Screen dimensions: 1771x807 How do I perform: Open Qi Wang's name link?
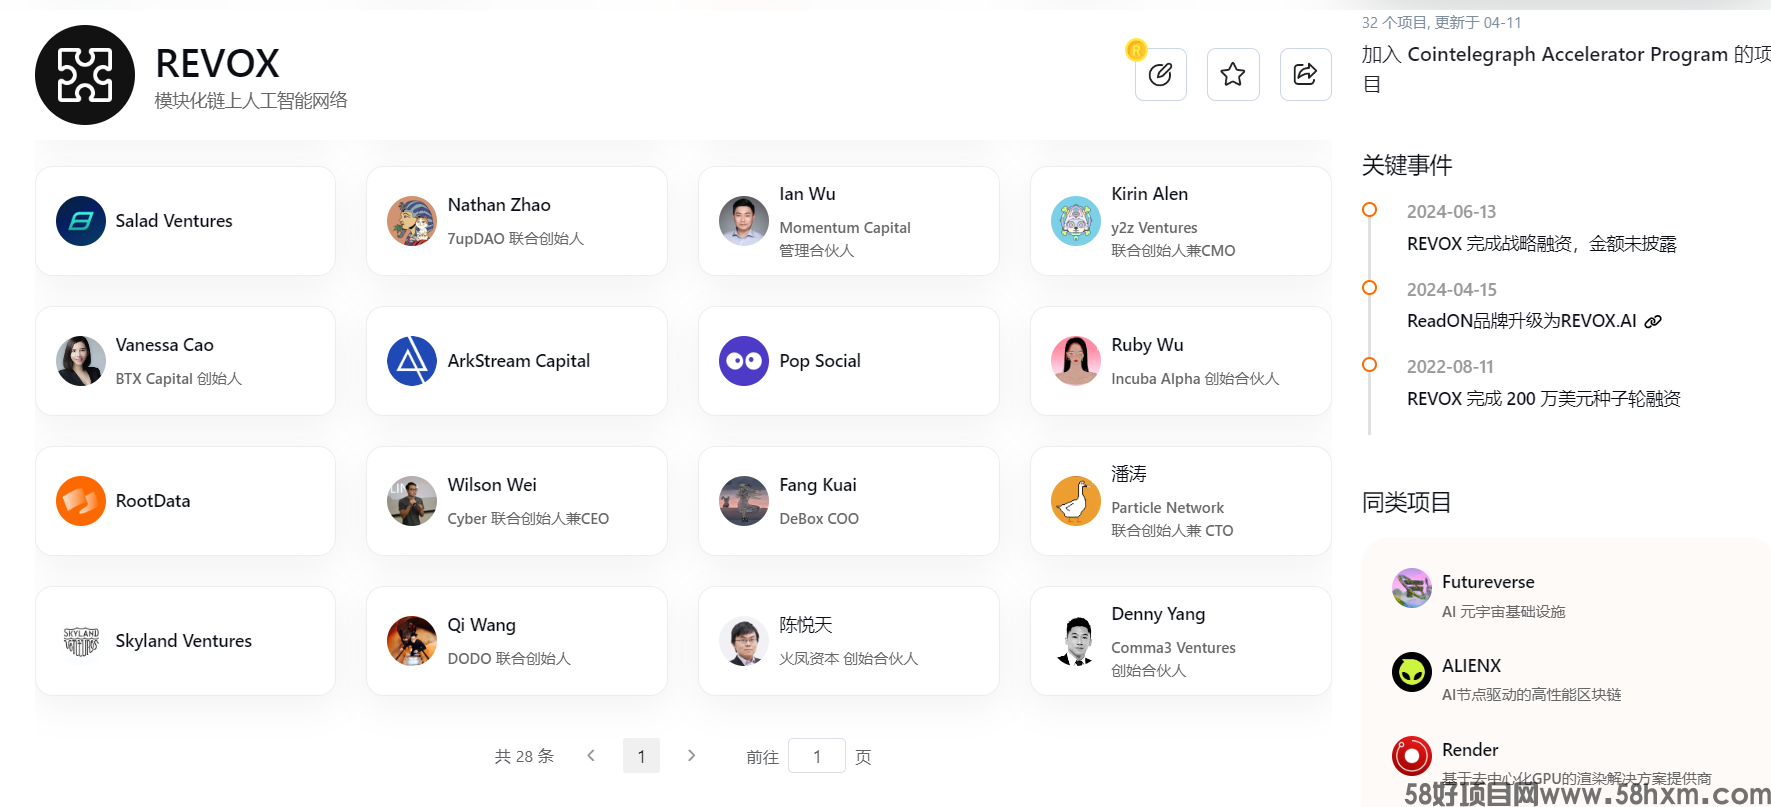pos(481,625)
